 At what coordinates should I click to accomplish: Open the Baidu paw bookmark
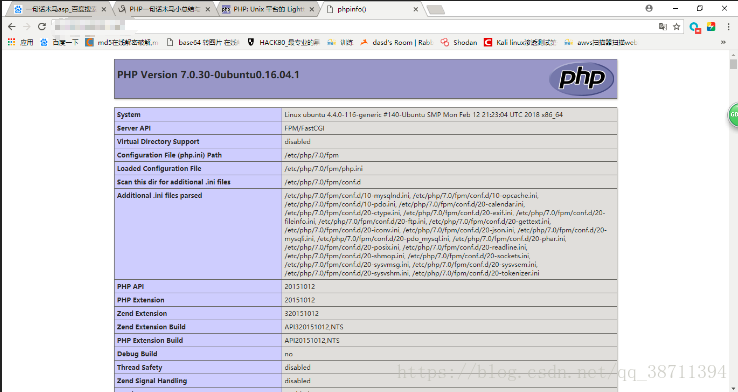[60, 42]
